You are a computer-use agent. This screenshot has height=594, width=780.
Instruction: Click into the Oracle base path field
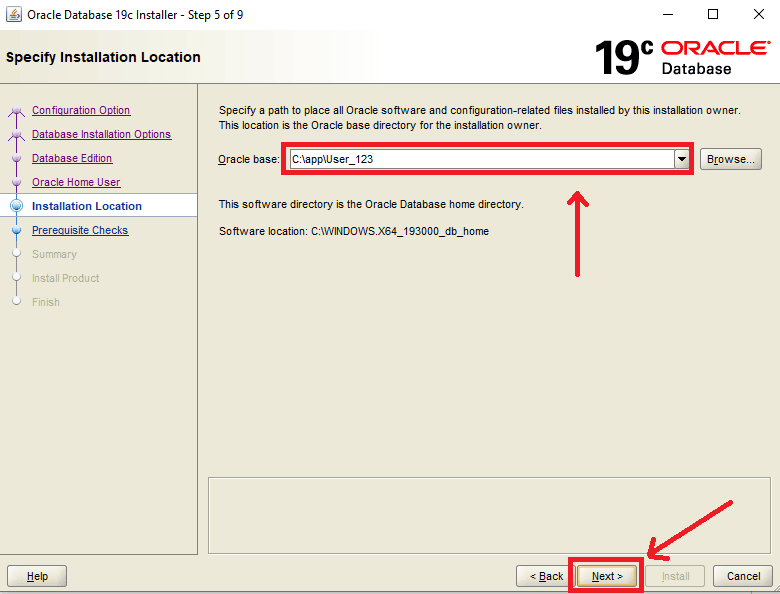point(480,159)
